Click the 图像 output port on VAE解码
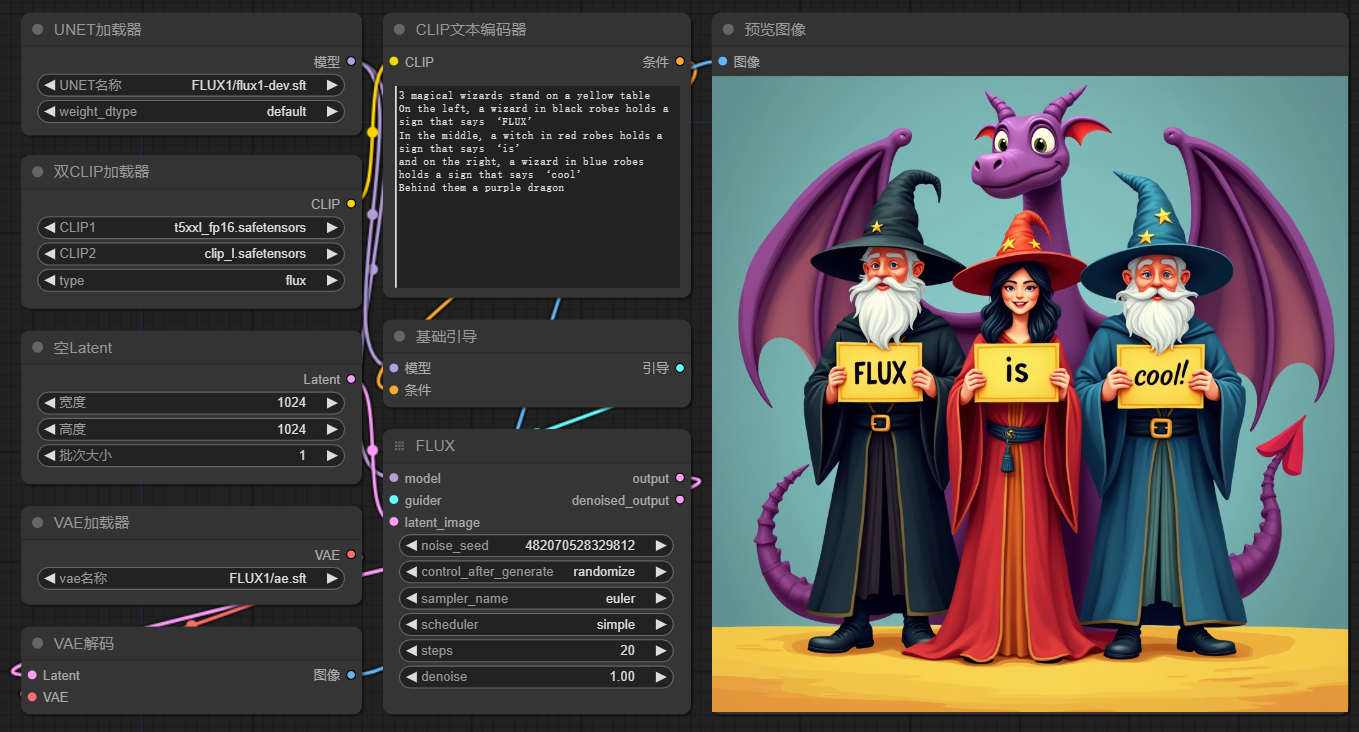Screen dimensions: 1359x732 point(350,676)
